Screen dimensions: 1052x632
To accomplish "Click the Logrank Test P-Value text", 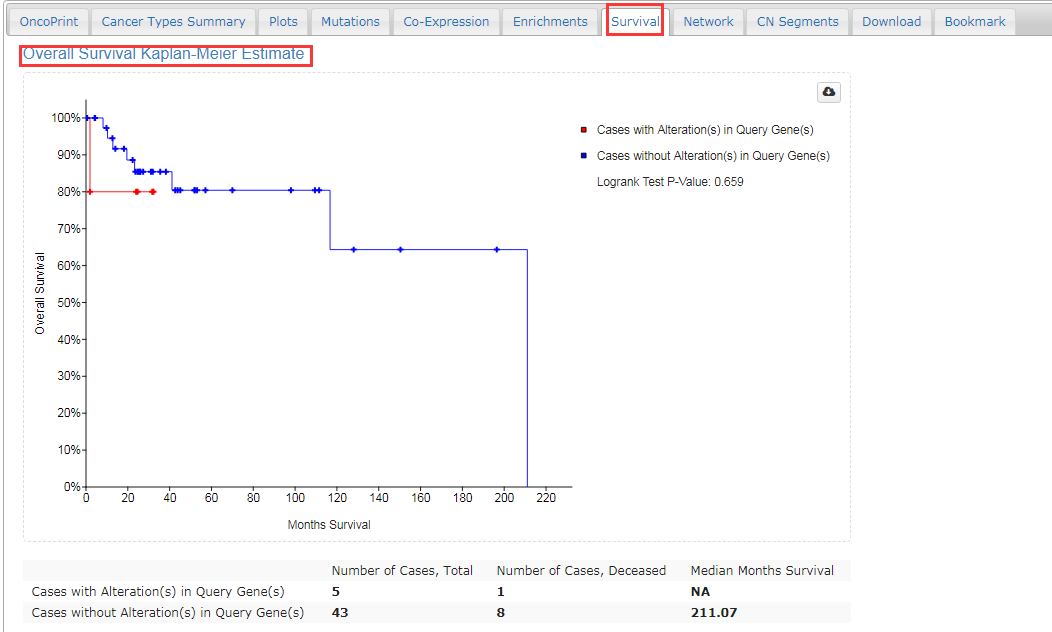I will 670,182.
